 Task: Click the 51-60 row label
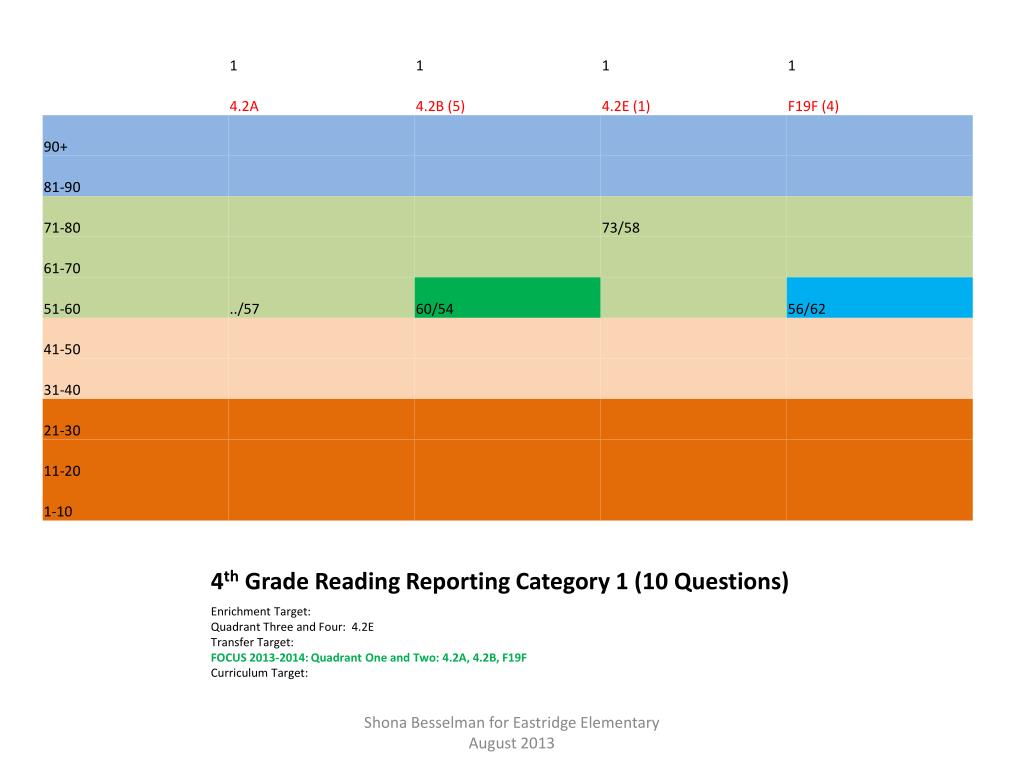point(62,309)
